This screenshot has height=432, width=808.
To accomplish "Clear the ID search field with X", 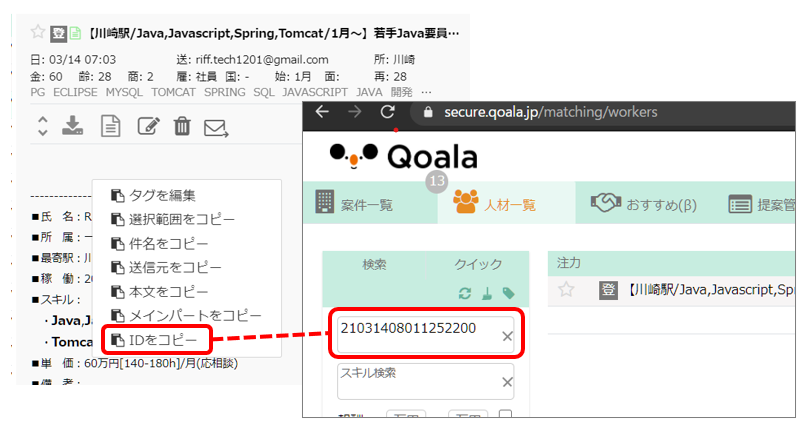I will click(x=507, y=337).
